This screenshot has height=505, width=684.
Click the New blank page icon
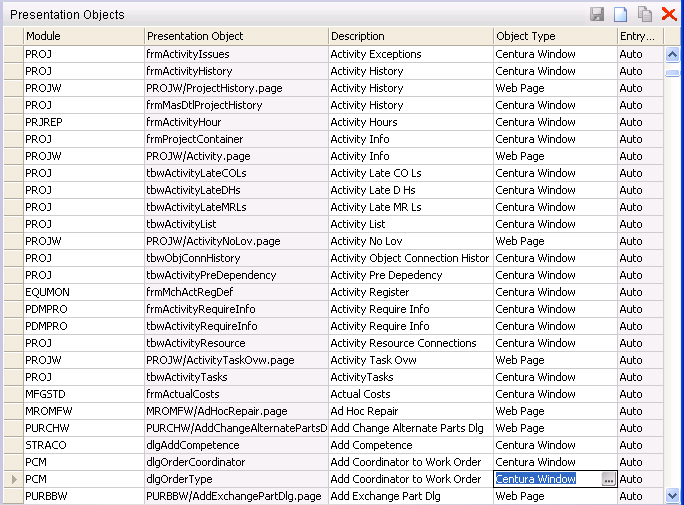[621, 14]
